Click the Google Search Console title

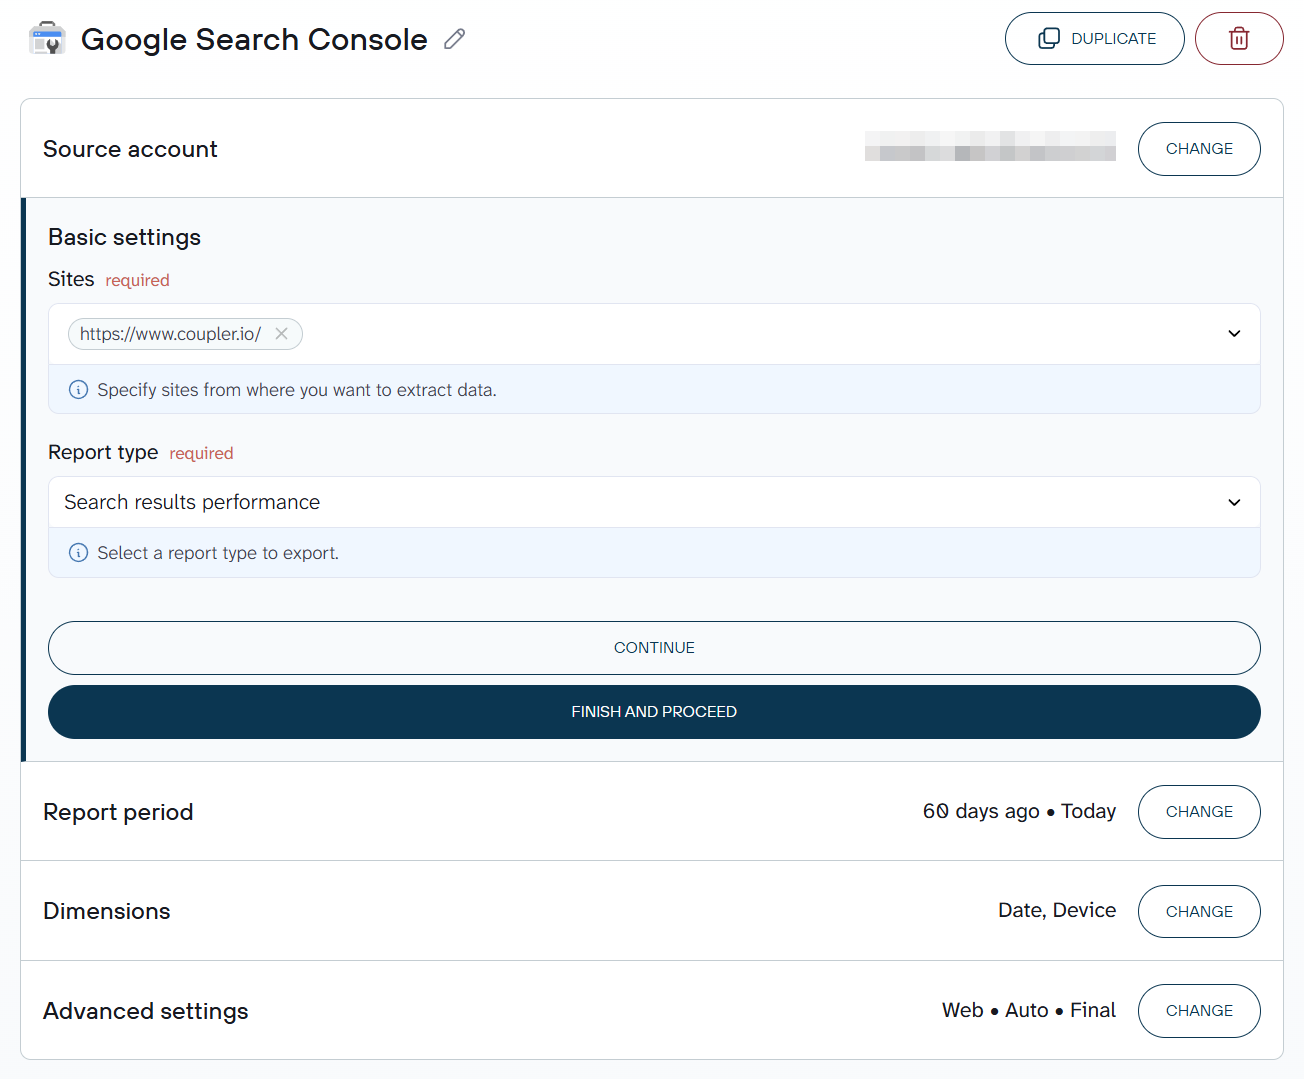(x=254, y=39)
